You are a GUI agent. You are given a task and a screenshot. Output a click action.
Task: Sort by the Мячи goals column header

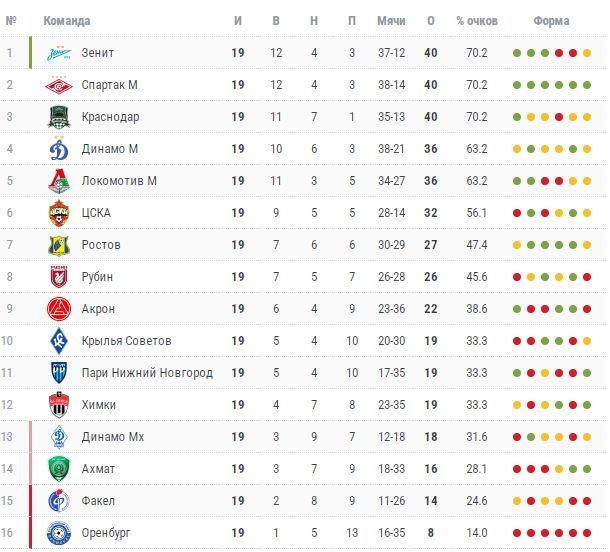[391, 21]
